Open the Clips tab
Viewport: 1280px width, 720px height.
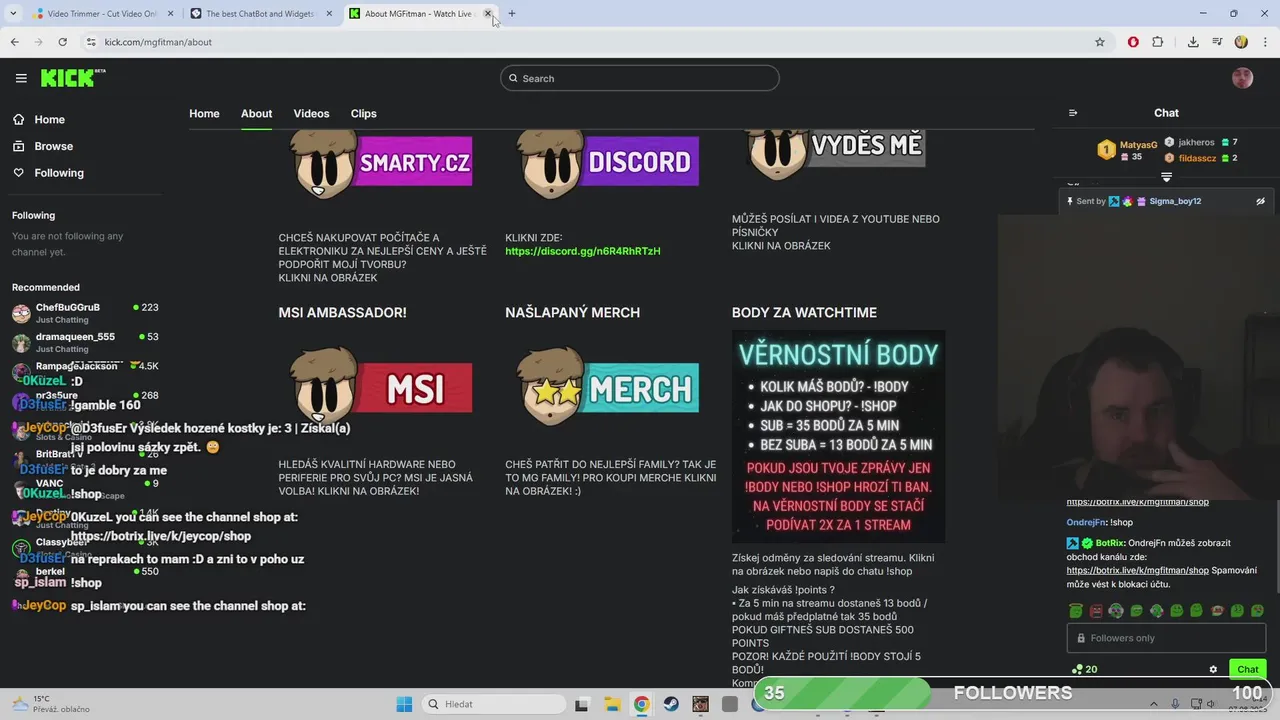(363, 113)
